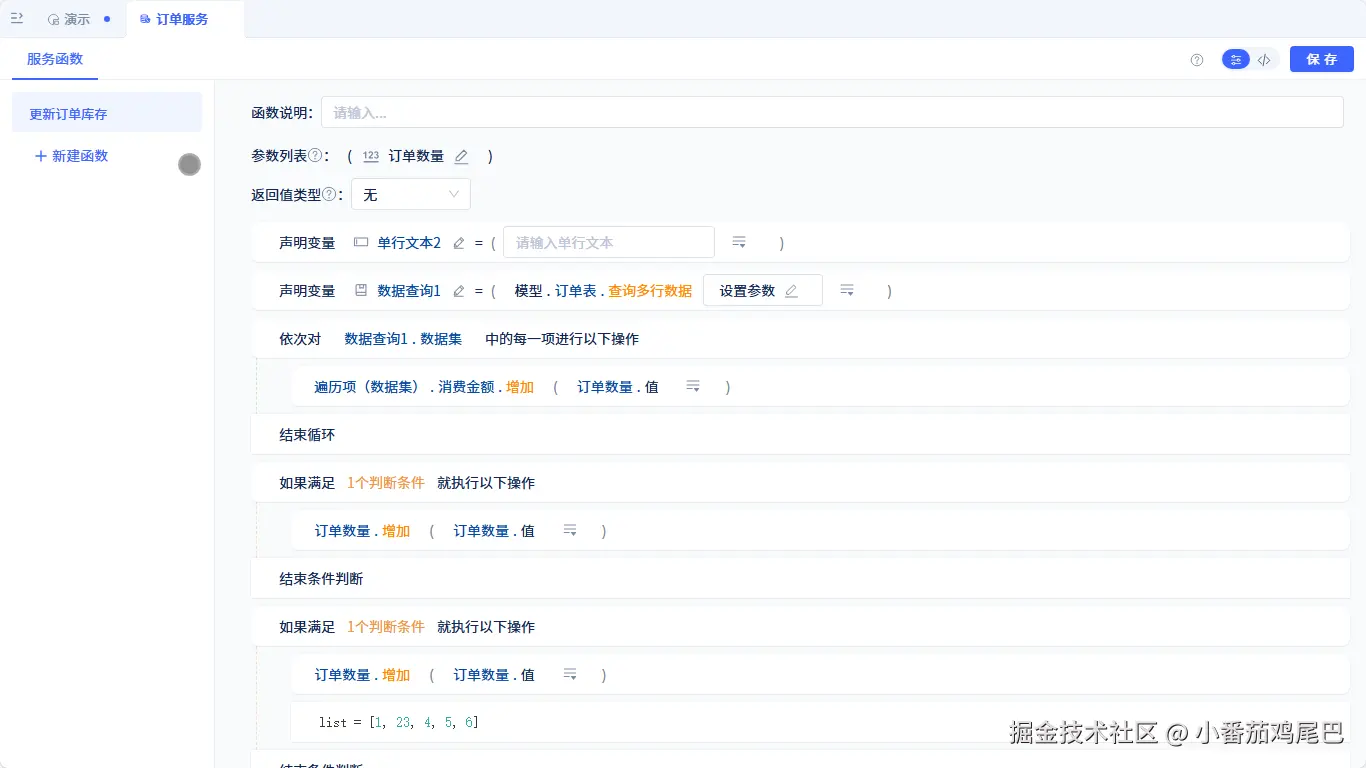The image size is (1366, 768).
Task: Click the data icon before 数据查询1
Action: coord(361,290)
